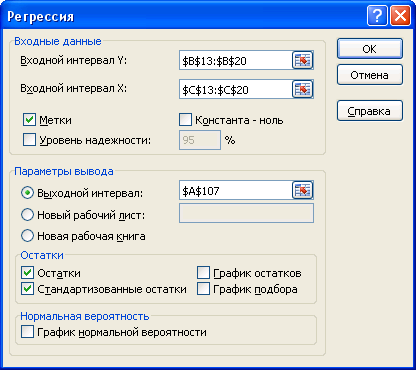The height and width of the screenshot is (370, 416).
Task: Uncheck the Метки checkbox
Action: pos(29,120)
